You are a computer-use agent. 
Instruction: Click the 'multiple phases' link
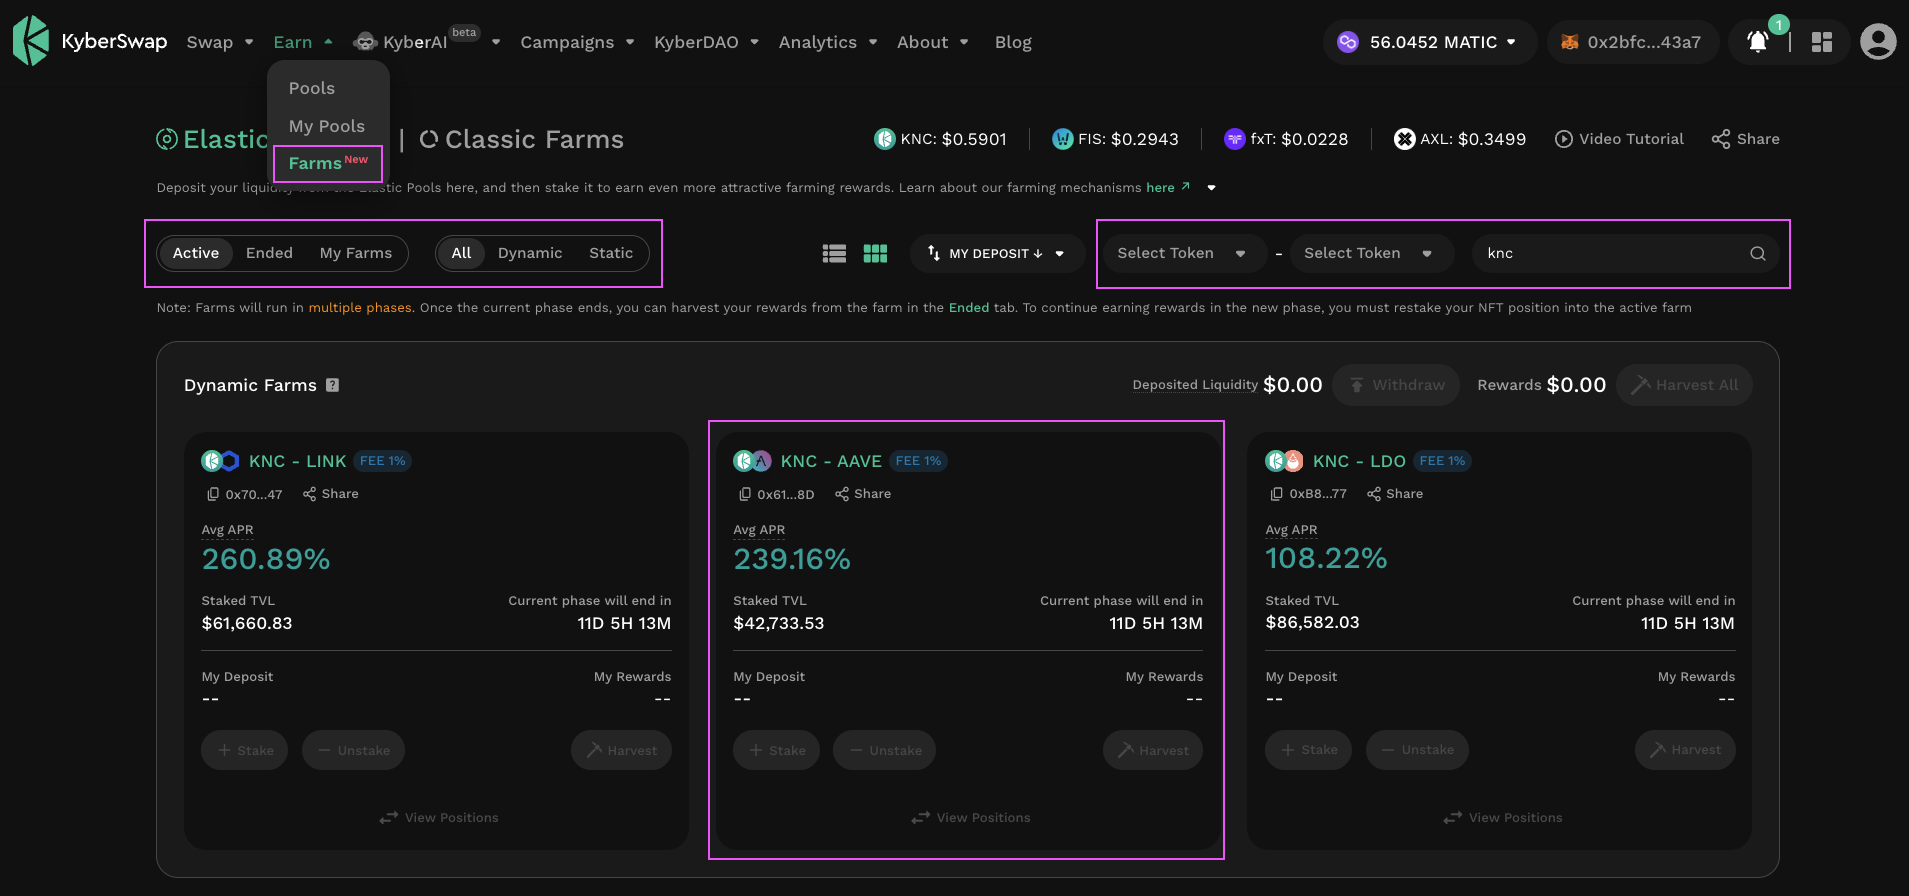(360, 307)
